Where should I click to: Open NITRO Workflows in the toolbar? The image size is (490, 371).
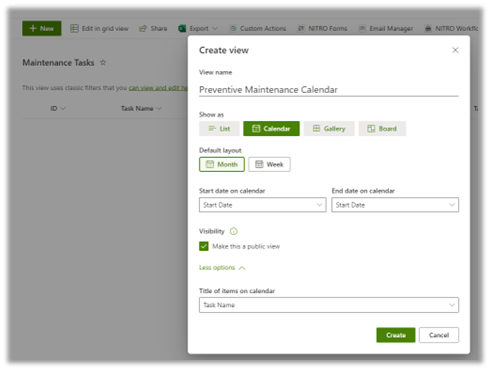(451, 29)
